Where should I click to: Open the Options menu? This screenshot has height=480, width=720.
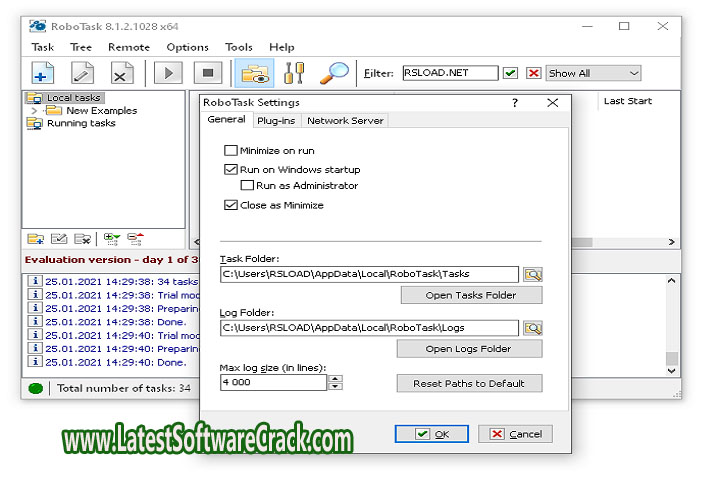(187, 47)
